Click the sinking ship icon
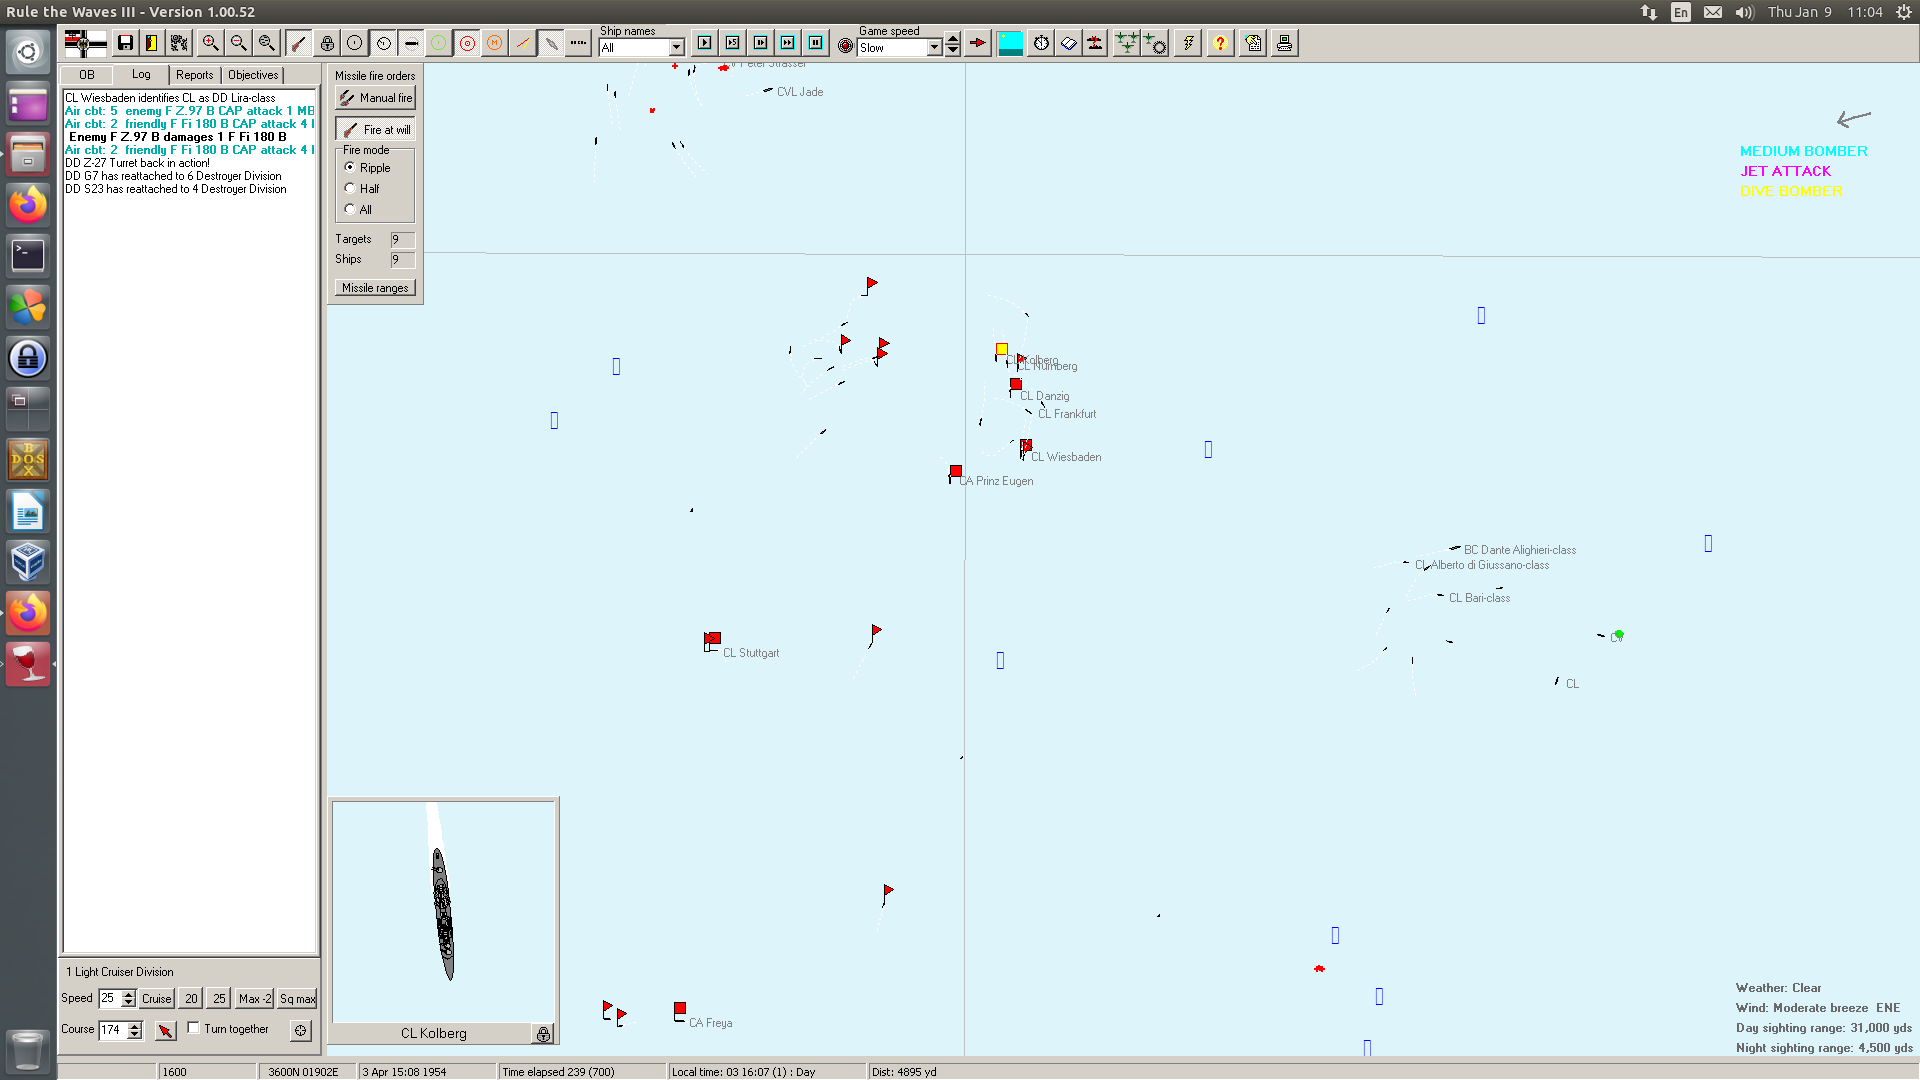 tap(1096, 43)
